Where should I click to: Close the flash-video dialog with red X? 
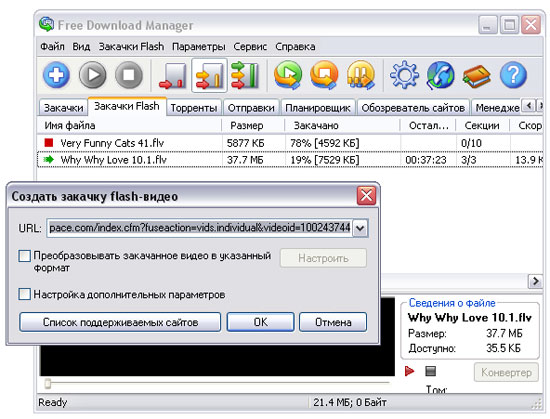[x=366, y=196]
